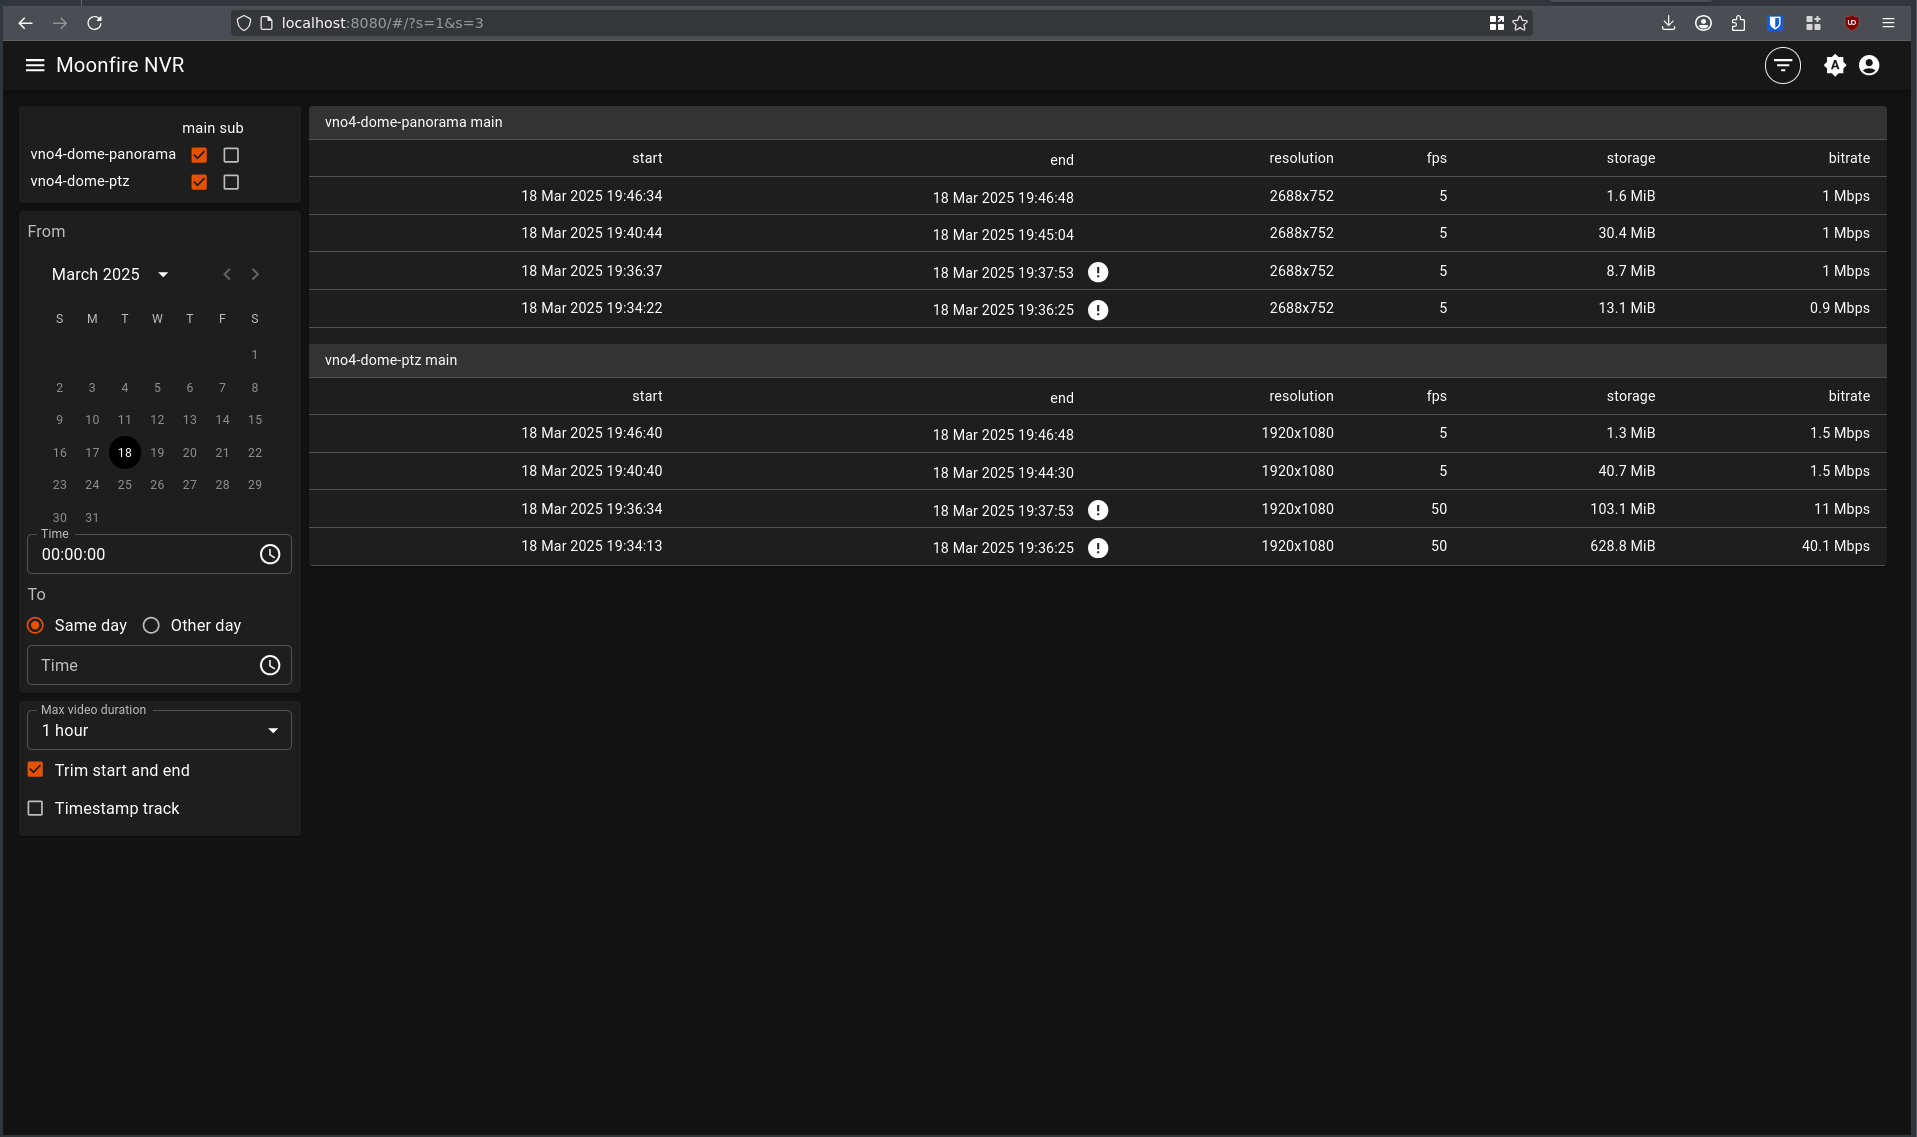Select March 19 in the calendar

[x=157, y=453]
